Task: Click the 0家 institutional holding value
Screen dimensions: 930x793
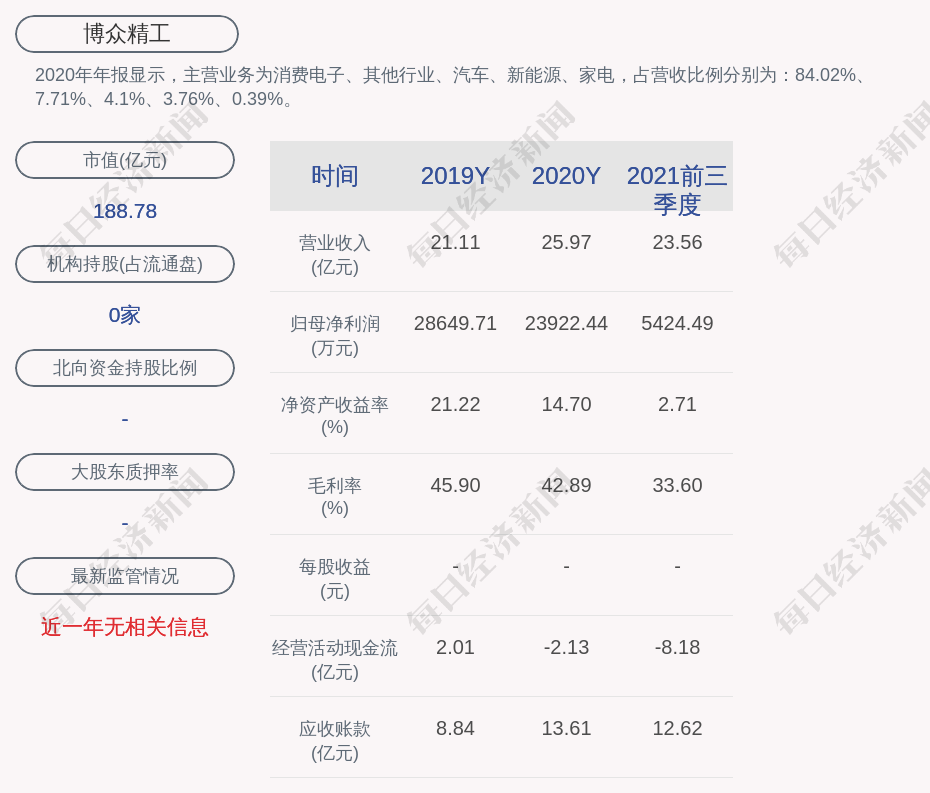Action: 125,315
